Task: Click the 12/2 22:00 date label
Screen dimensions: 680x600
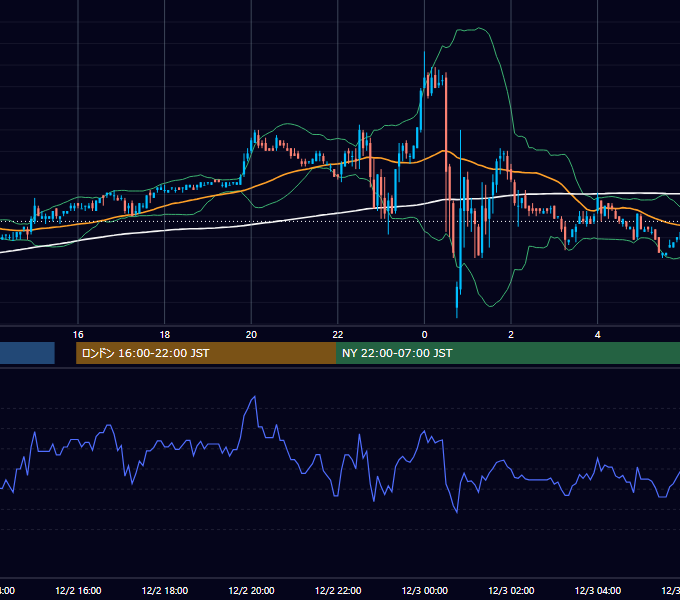Action: pyautogui.click(x=338, y=590)
